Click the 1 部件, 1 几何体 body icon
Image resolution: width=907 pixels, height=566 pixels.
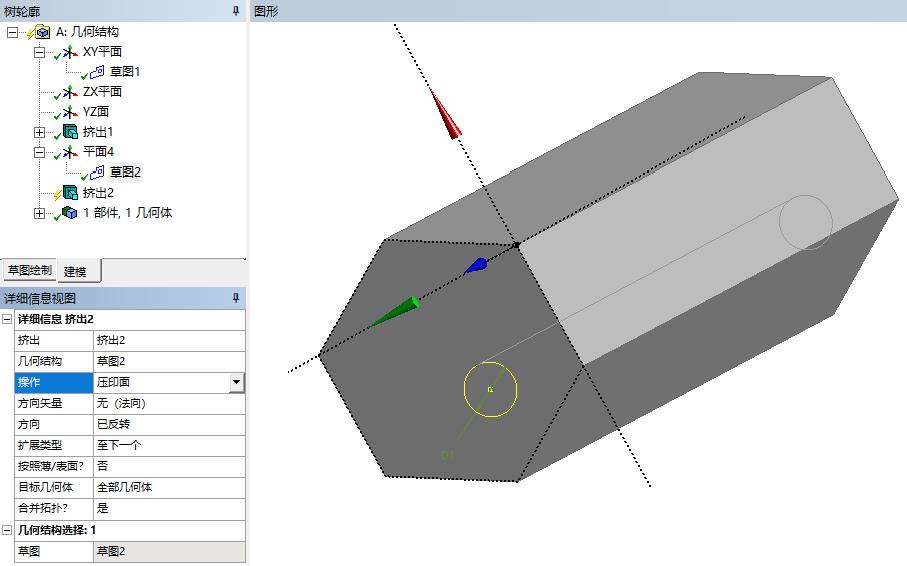click(70, 212)
